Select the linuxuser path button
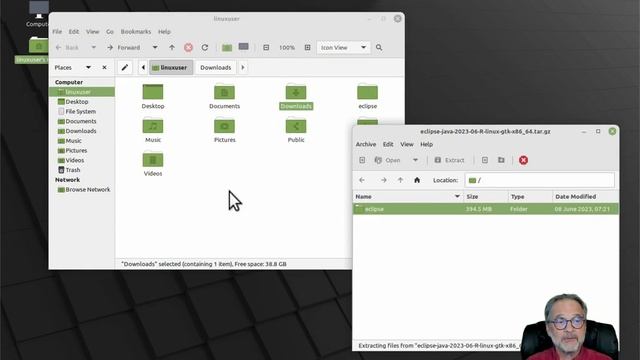The width and height of the screenshot is (640, 360). pos(171,67)
